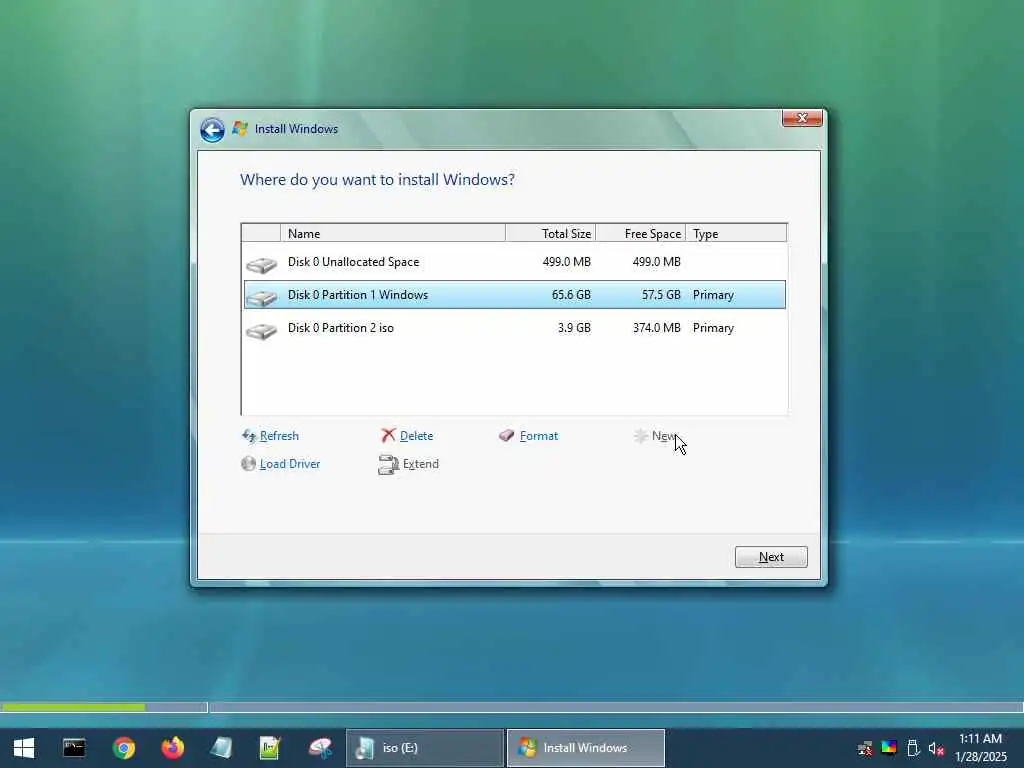Viewport: 1024px width, 768px height.
Task: Open the green notepad icon in the taskbar
Action: point(270,748)
